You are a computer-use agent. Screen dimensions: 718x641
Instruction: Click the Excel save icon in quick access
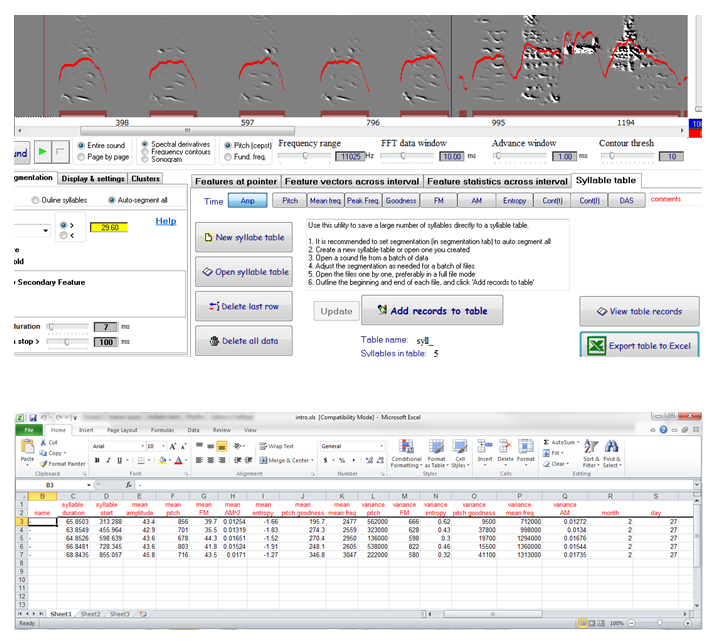[33, 418]
